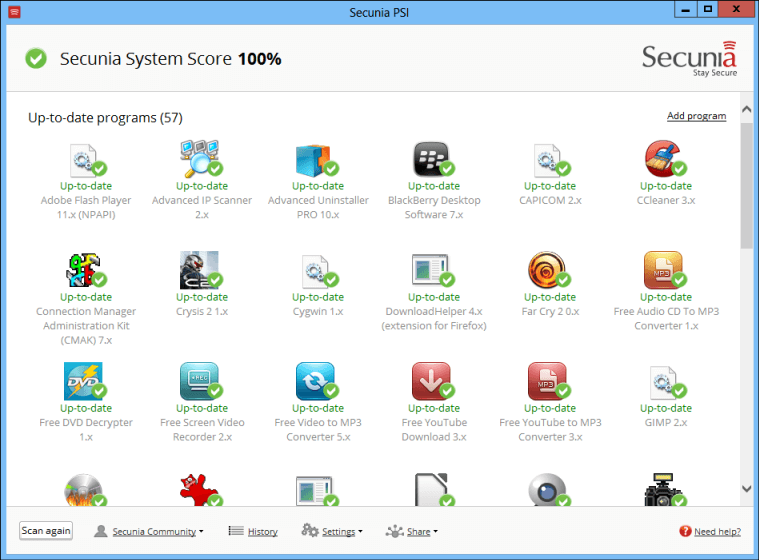Open the Free YouTube Download icon
The height and width of the screenshot is (560, 759).
pyautogui.click(x=433, y=381)
